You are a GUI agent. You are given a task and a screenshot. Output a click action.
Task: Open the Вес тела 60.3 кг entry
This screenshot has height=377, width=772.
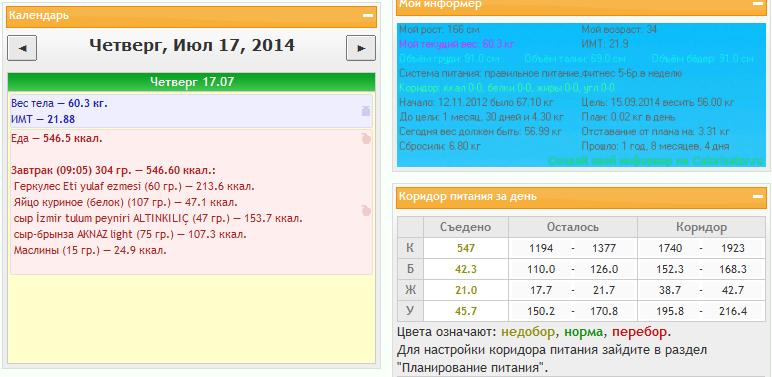60,103
